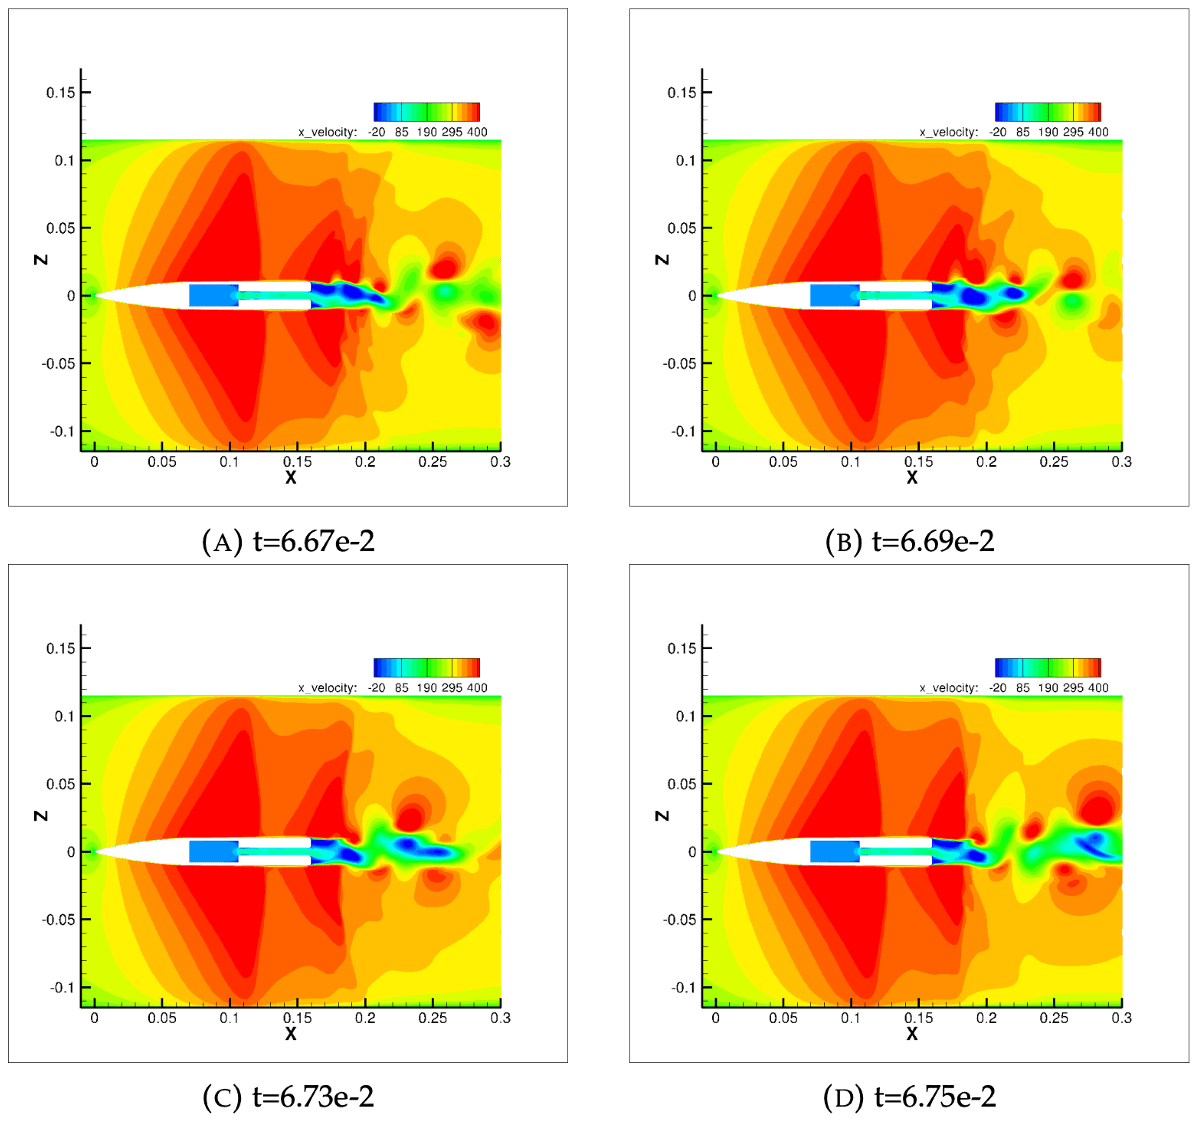Select the blue rectangle inside panel B airfoil
The width and height of the screenshot is (1195, 1125).
click(834, 295)
